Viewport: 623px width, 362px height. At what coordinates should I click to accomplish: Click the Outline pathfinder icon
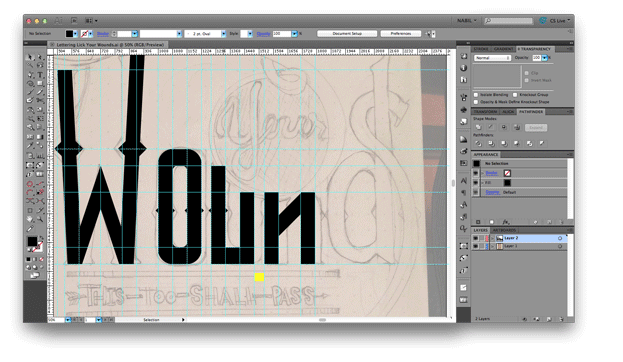529,143
